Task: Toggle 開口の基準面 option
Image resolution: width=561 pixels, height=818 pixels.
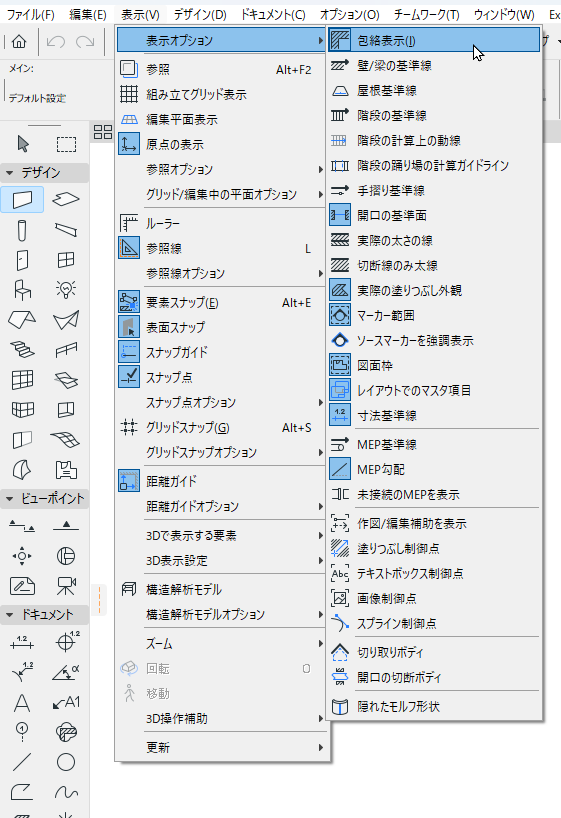Action: click(x=434, y=215)
